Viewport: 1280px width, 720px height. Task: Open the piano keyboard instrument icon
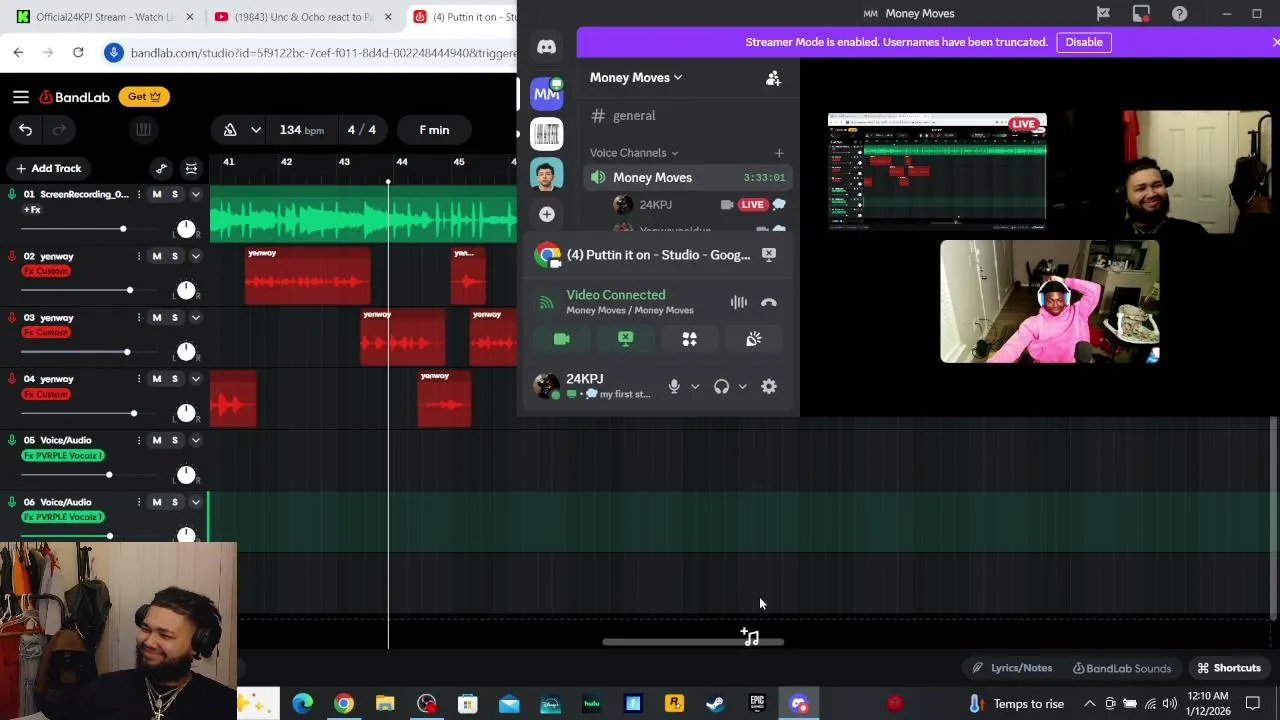pos(143,130)
